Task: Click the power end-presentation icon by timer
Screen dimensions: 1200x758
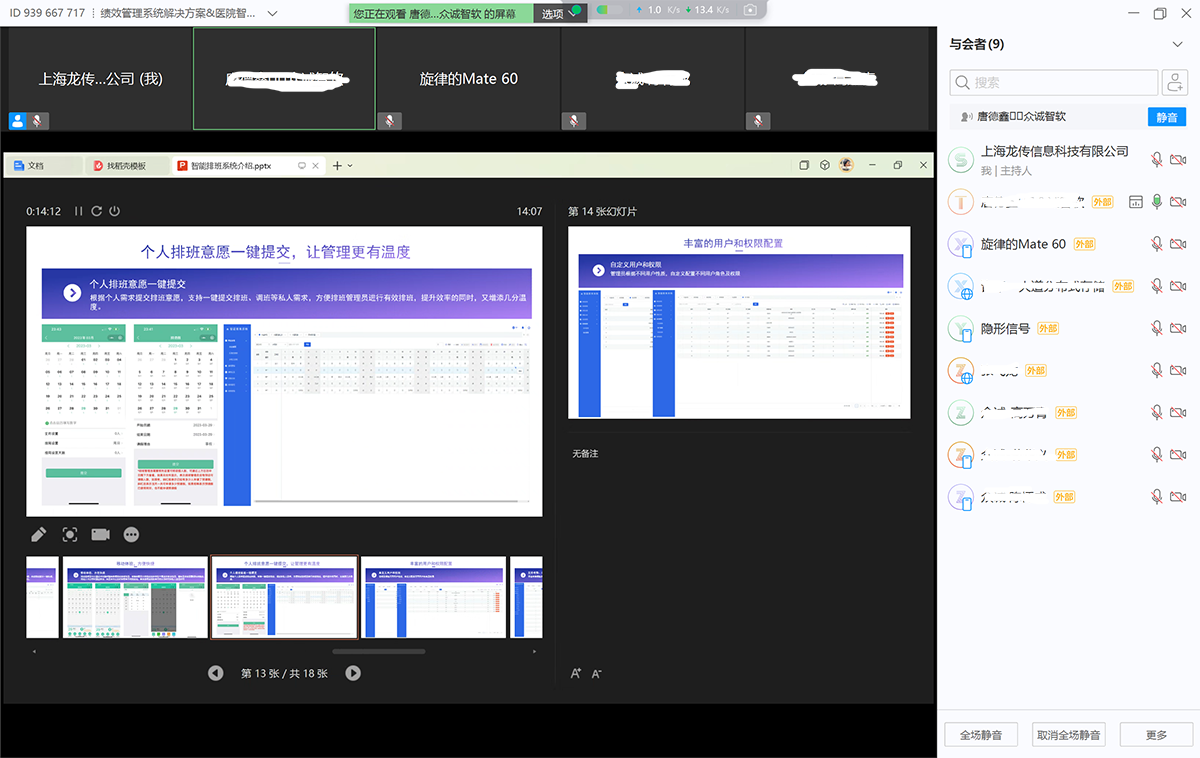Action: (x=115, y=211)
